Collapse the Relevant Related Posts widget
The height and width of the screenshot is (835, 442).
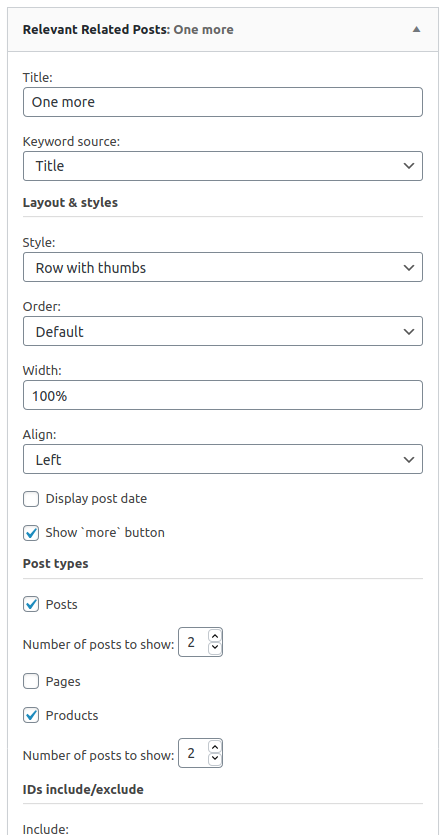(x=416, y=29)
